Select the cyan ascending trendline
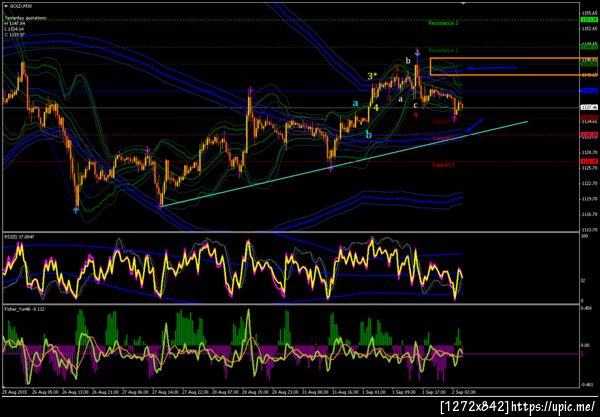 tap(344, 165)
